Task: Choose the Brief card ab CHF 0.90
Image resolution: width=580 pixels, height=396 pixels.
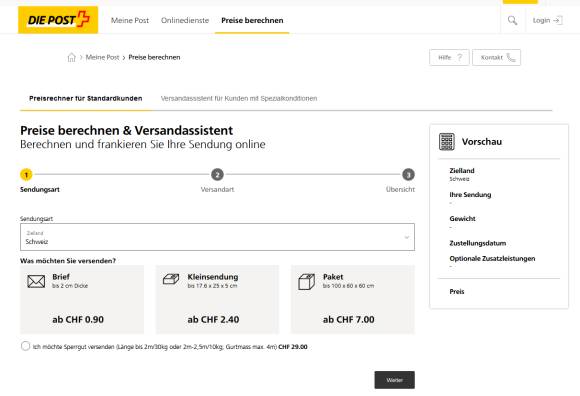Action: (x=82, y=299)
